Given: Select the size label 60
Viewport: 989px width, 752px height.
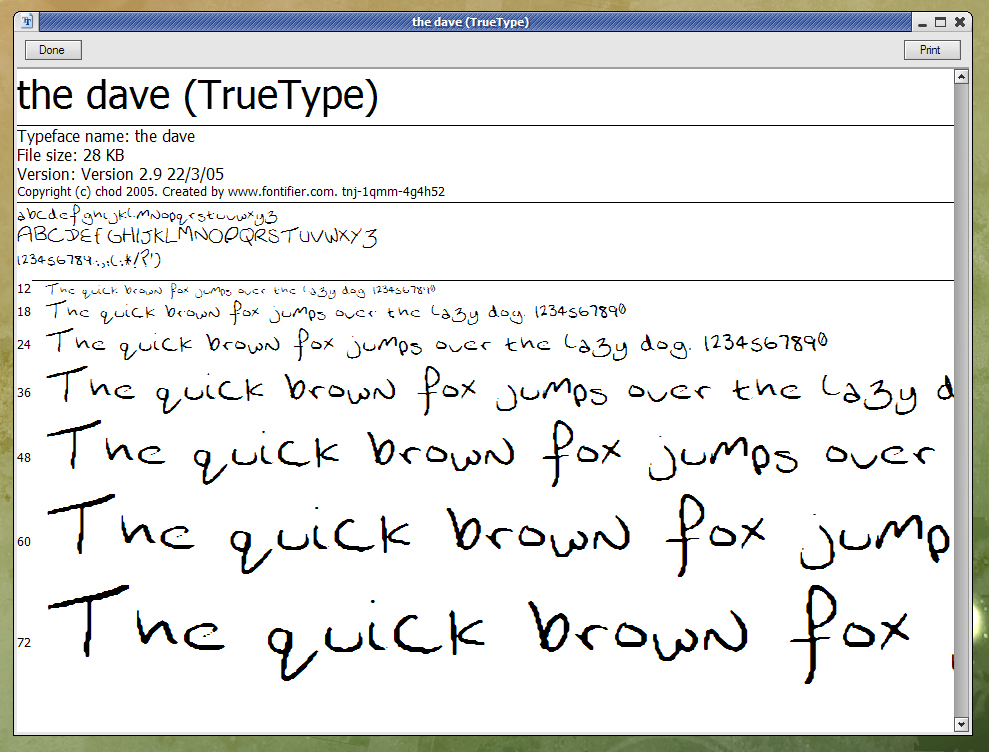Looking at the screenshot, I should [x=24, y=540].
